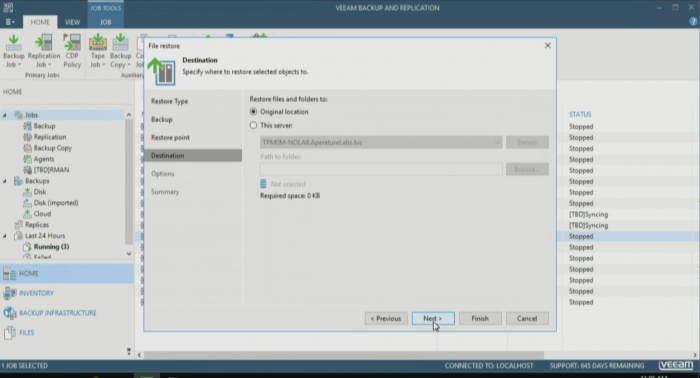Screen dimensions: 700x378
Task: Click CONNECTED TO: LOCALHOST status text
Action: 489,366
